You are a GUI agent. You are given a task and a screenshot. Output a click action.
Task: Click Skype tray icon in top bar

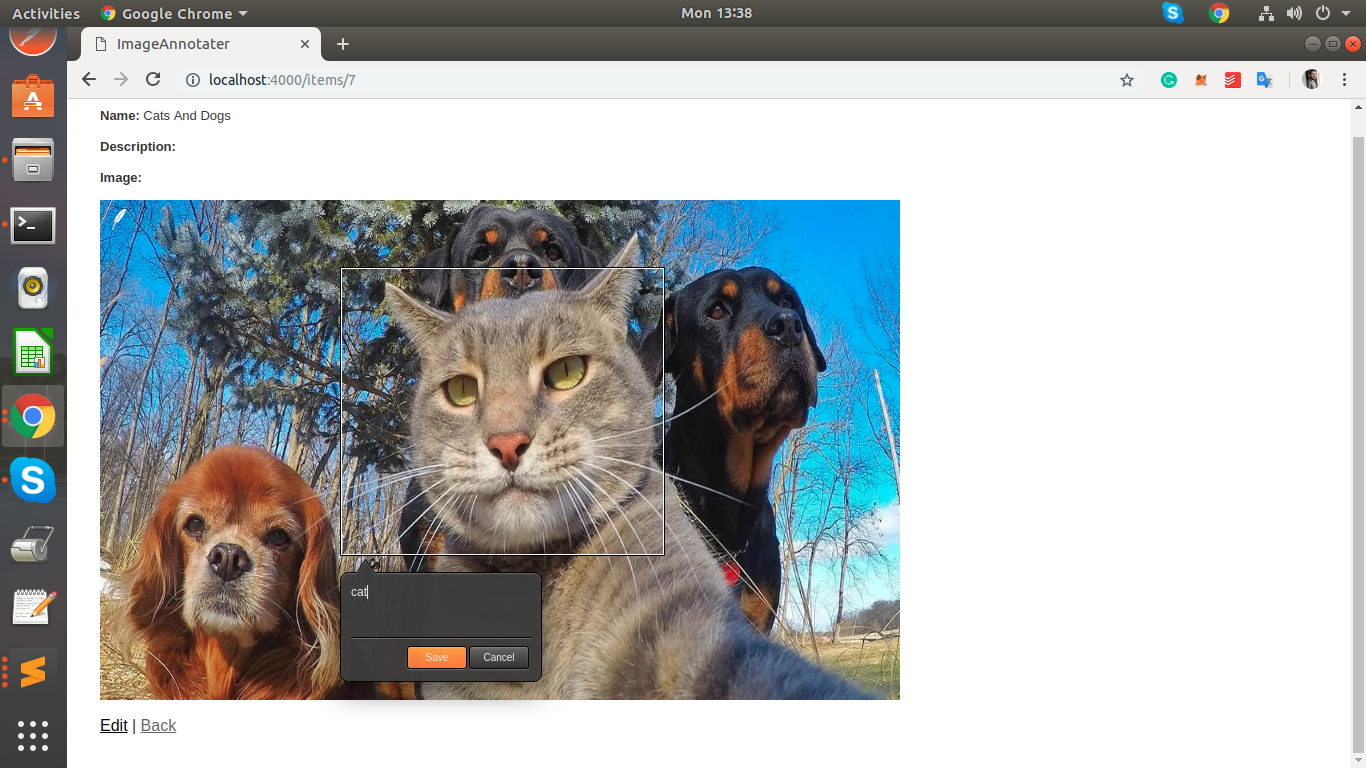coord(1173,13)
